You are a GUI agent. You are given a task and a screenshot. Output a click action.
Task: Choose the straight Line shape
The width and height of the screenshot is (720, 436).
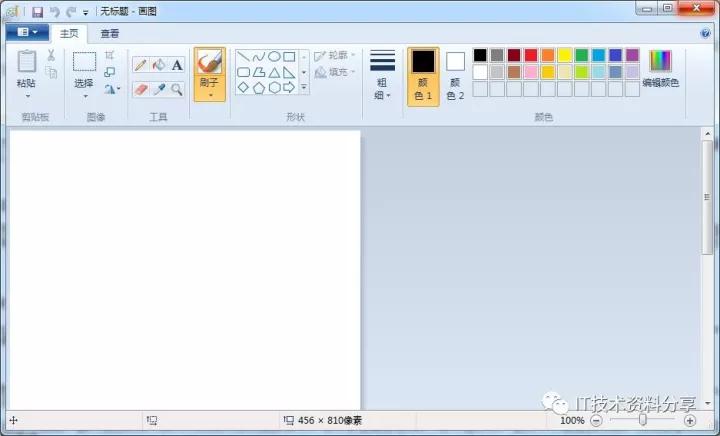tap(243, 56)
